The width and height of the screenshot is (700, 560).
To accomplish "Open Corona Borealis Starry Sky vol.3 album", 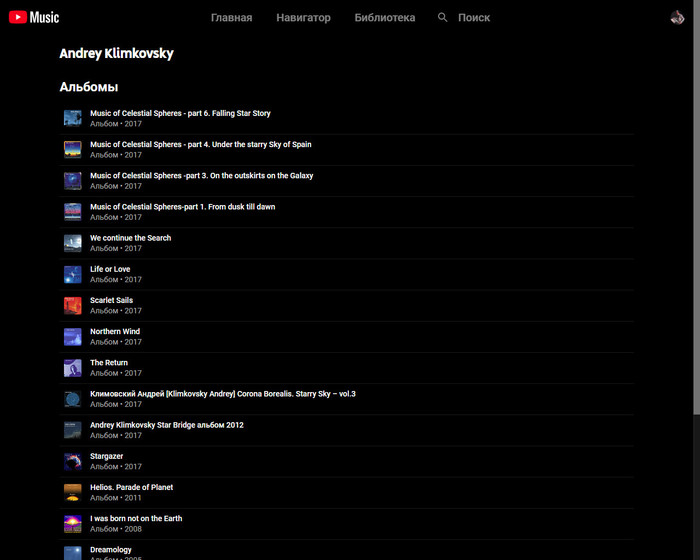I will tap(222, 394).
